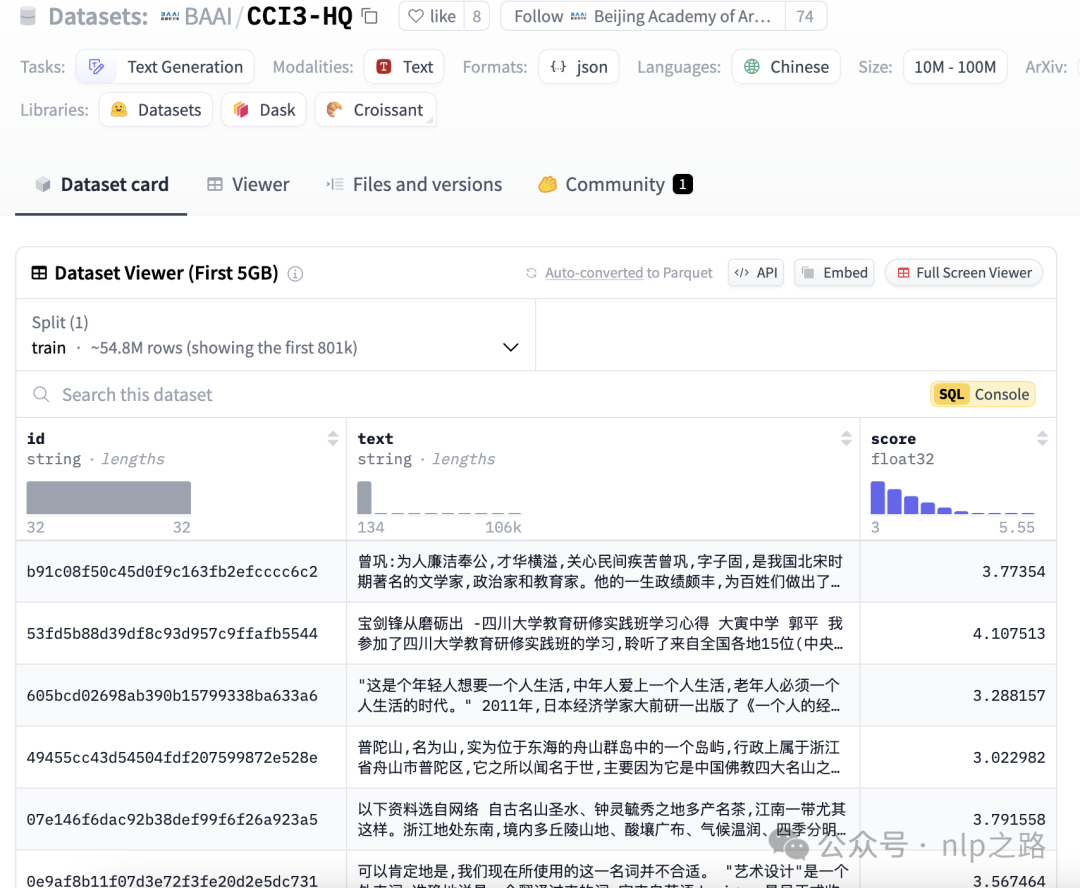1080x888 pixels.
Task: Click the search magnifier icon
Action: pyautogui.click(x=41, y=395)
